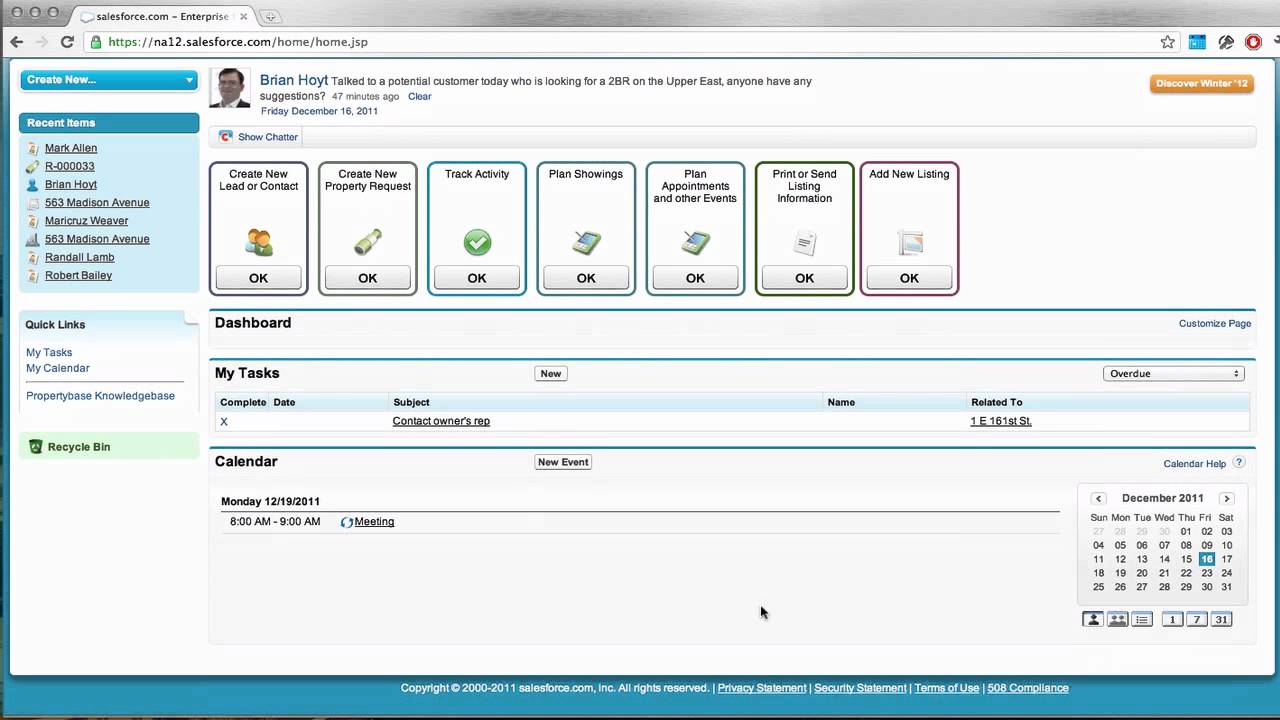Click OK under Track Activity
This screenshot has width=1280, height=720.
477,278
